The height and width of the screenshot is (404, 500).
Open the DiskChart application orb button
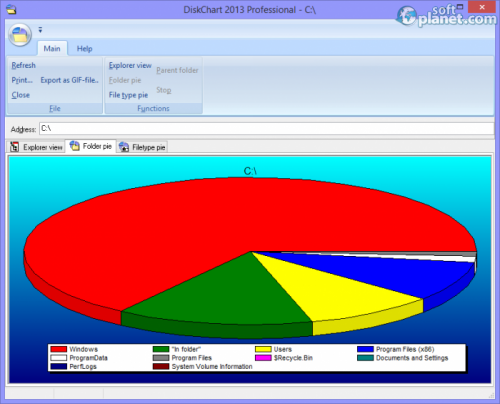(20, 35)
